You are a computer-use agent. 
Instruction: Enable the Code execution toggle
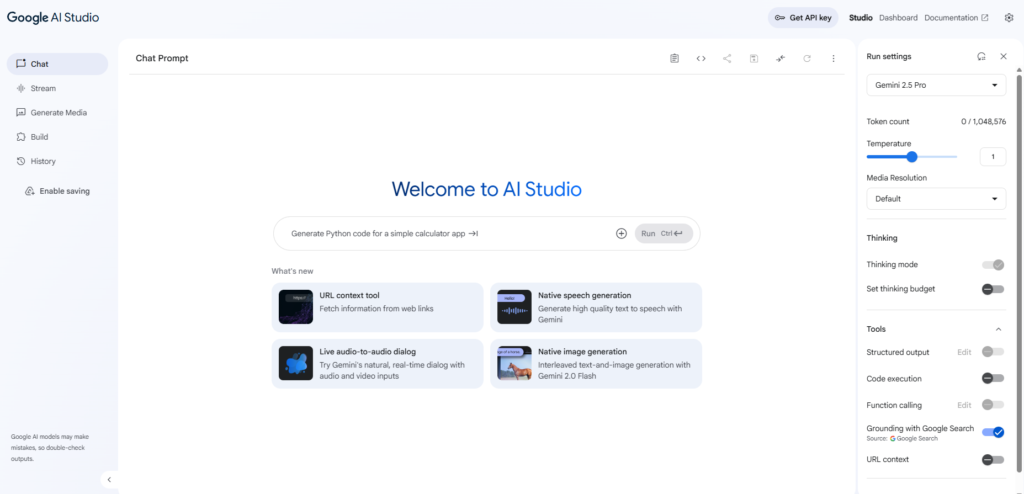point(992,378)
